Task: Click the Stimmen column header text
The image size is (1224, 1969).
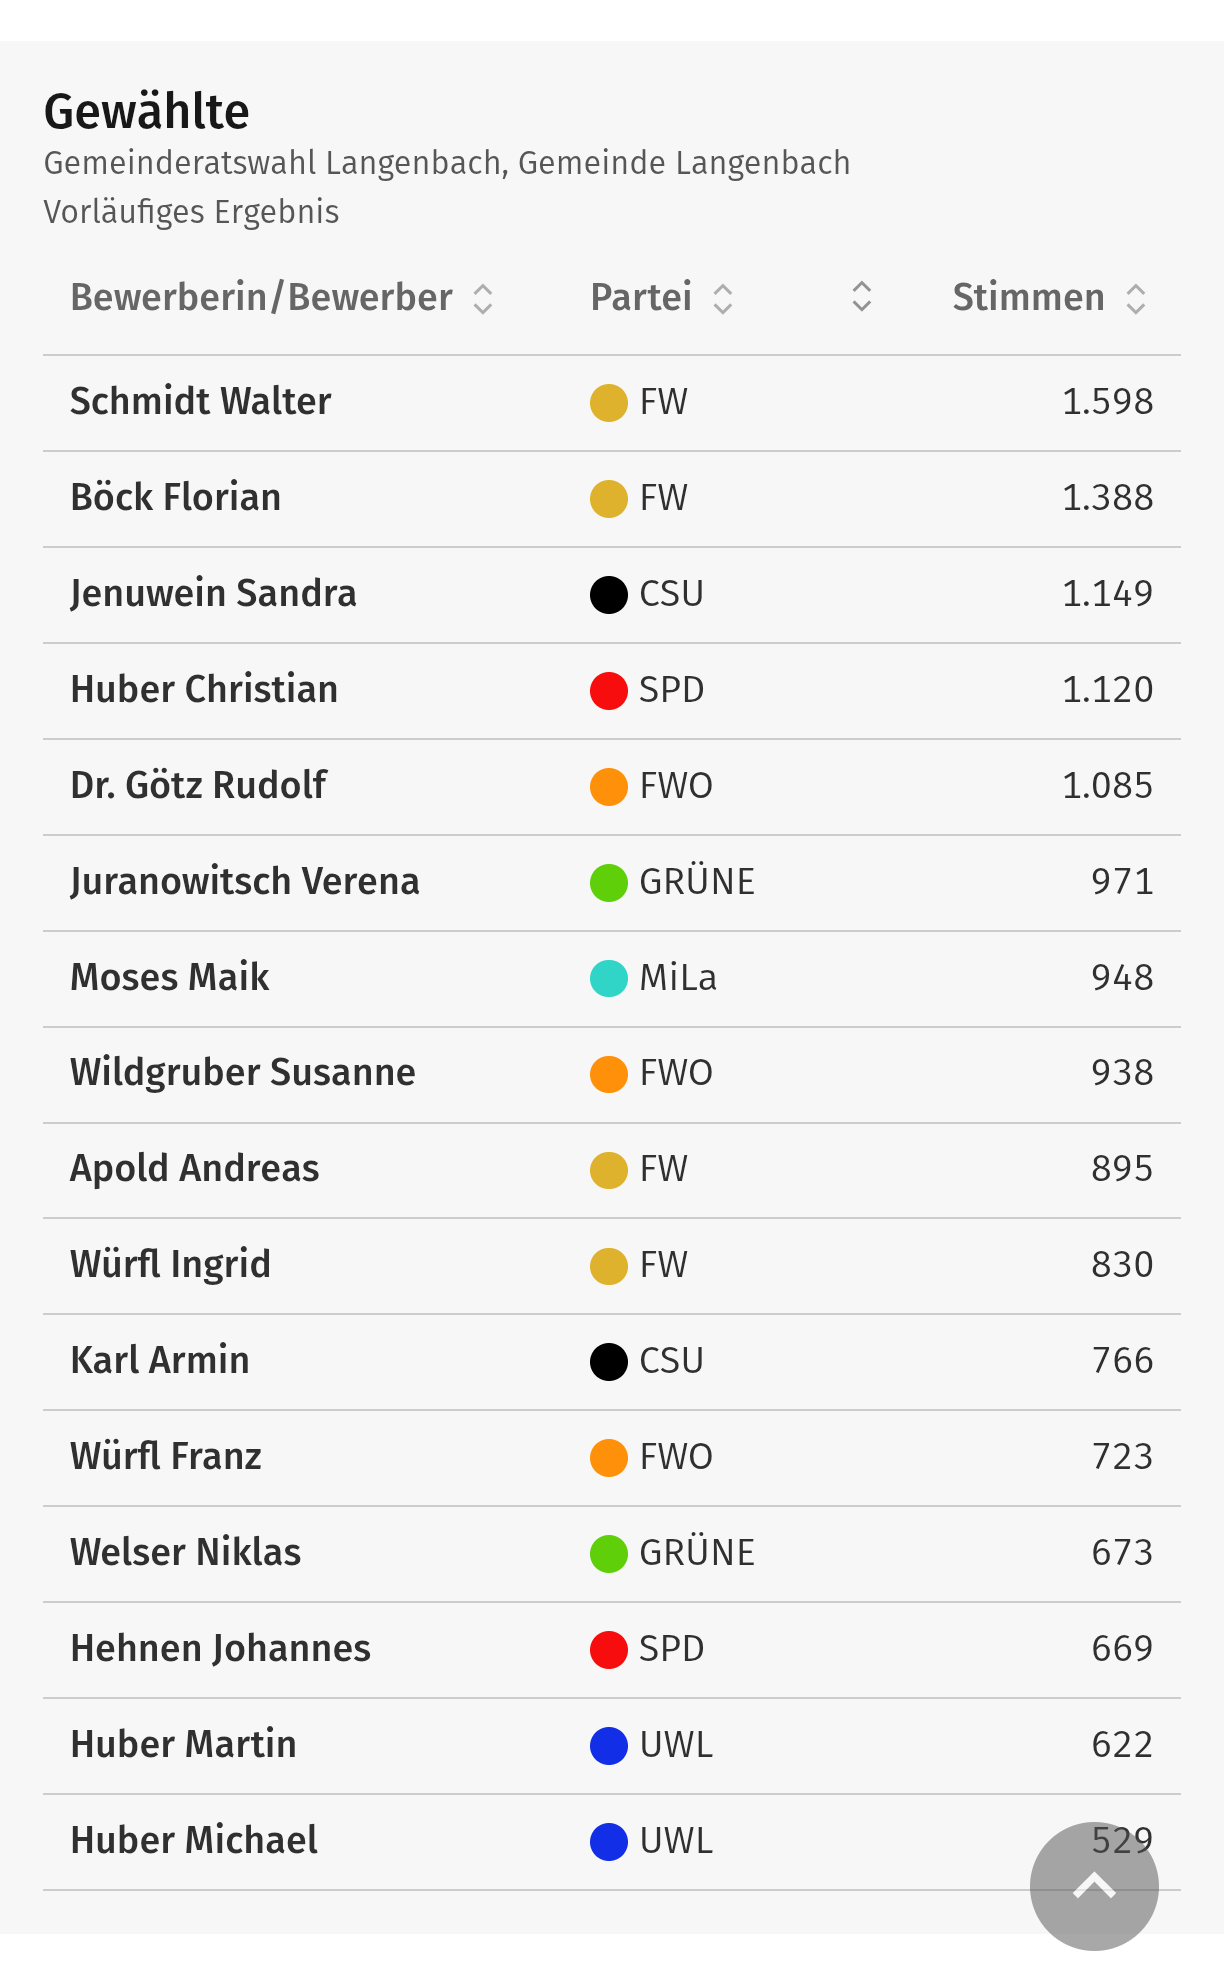Action: point(1027,298)
